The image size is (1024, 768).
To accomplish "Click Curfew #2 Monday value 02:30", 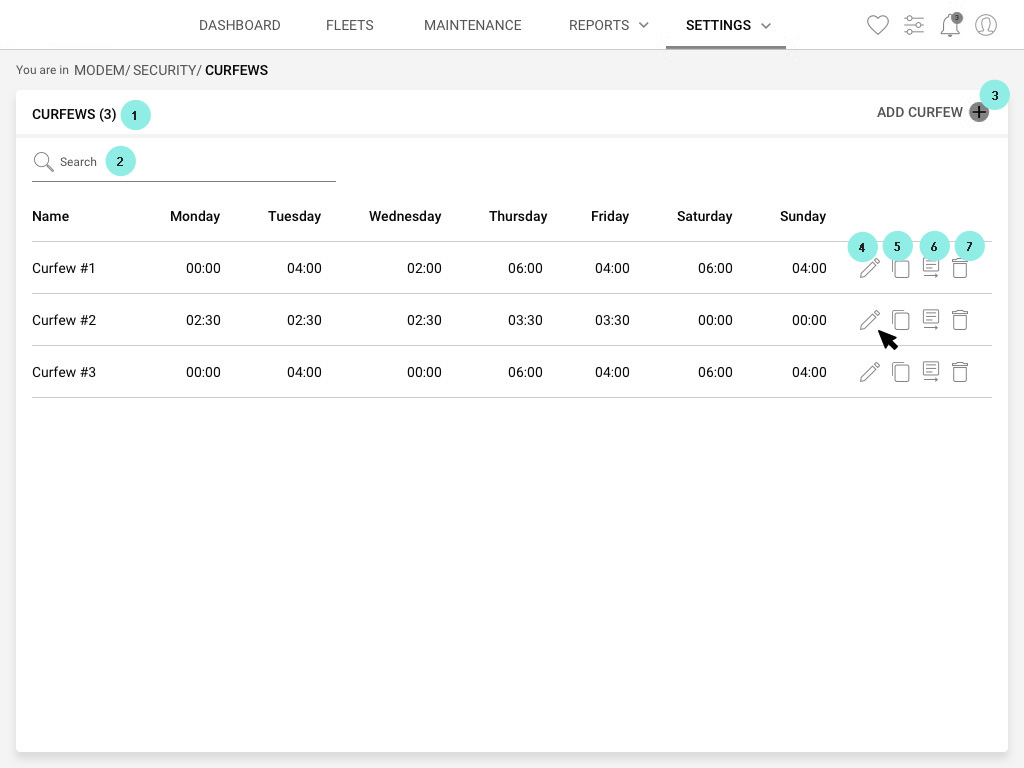I will [203, 320].
